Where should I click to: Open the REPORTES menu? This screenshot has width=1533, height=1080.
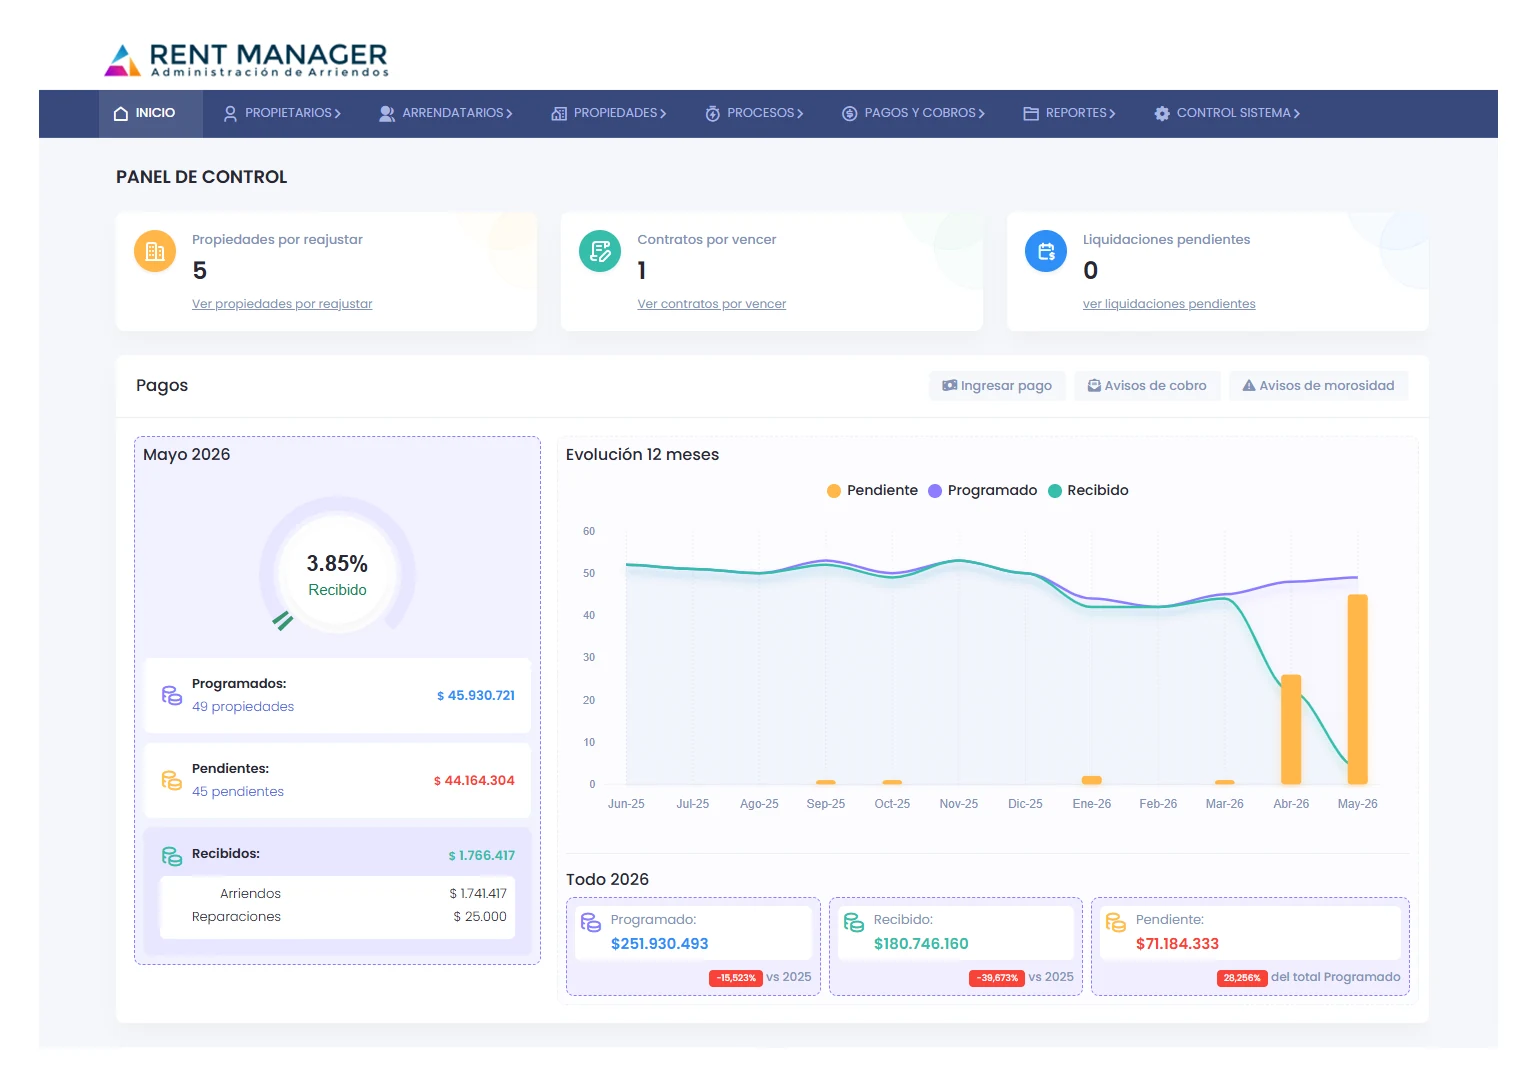[1069, 113]
